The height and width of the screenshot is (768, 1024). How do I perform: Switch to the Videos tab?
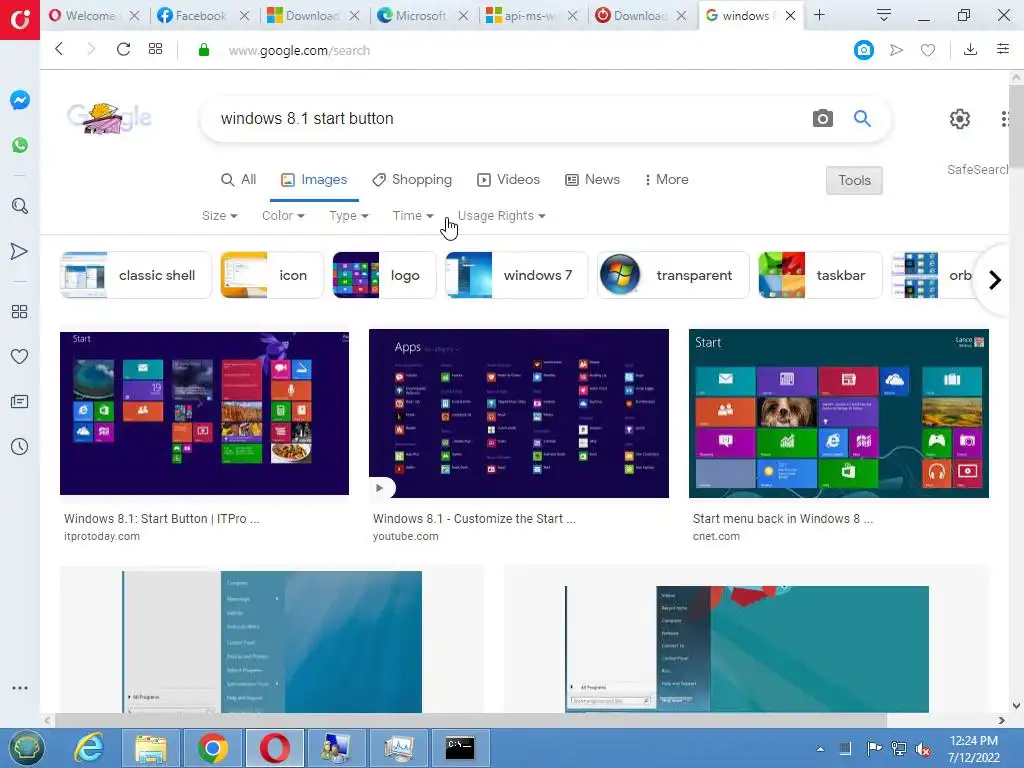coord(509,180)
